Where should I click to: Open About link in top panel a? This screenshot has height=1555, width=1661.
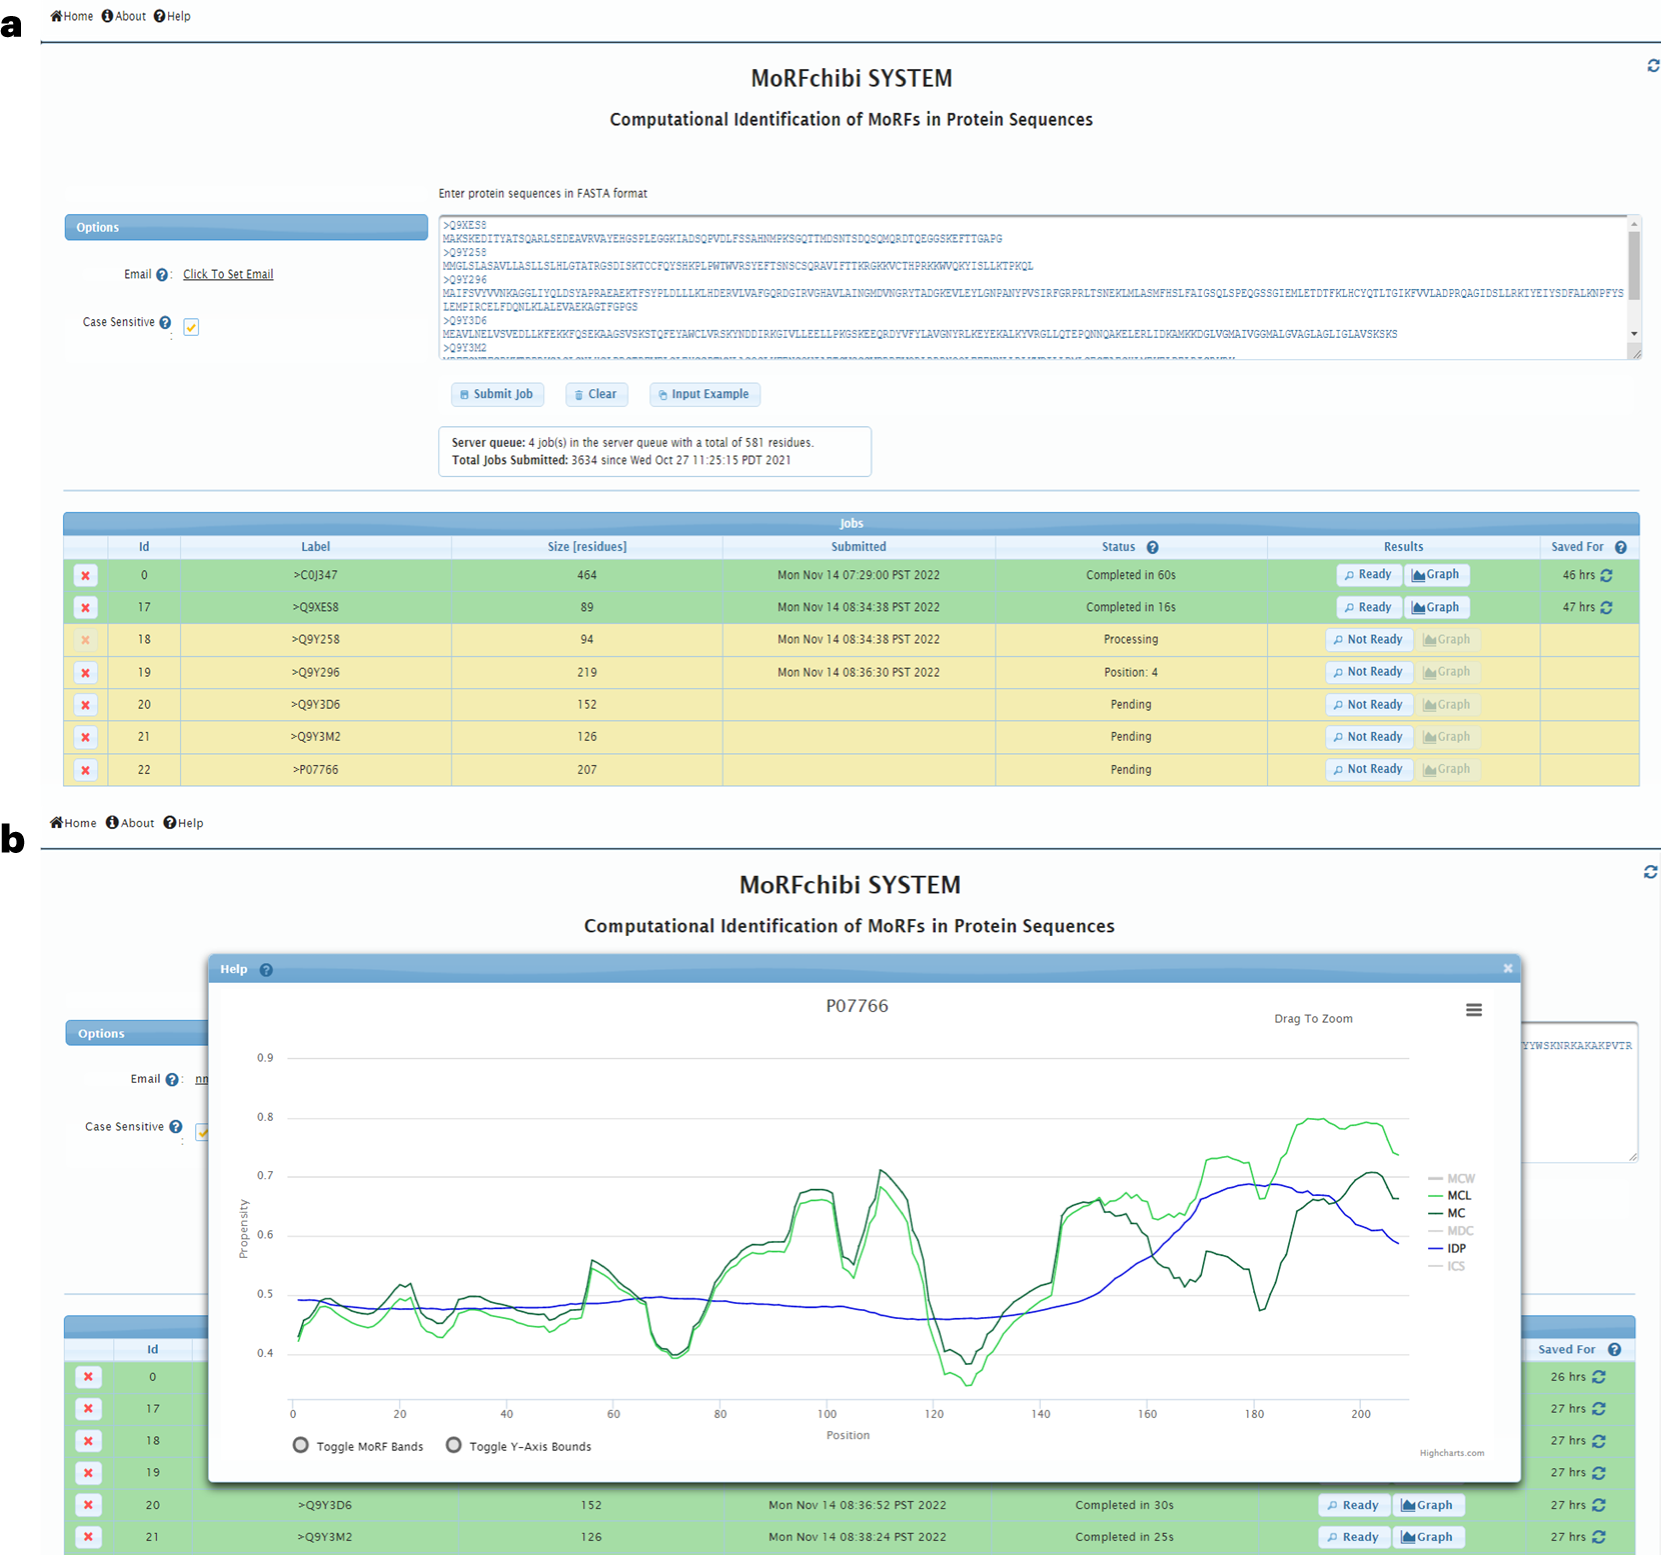(x=124, y=16)
